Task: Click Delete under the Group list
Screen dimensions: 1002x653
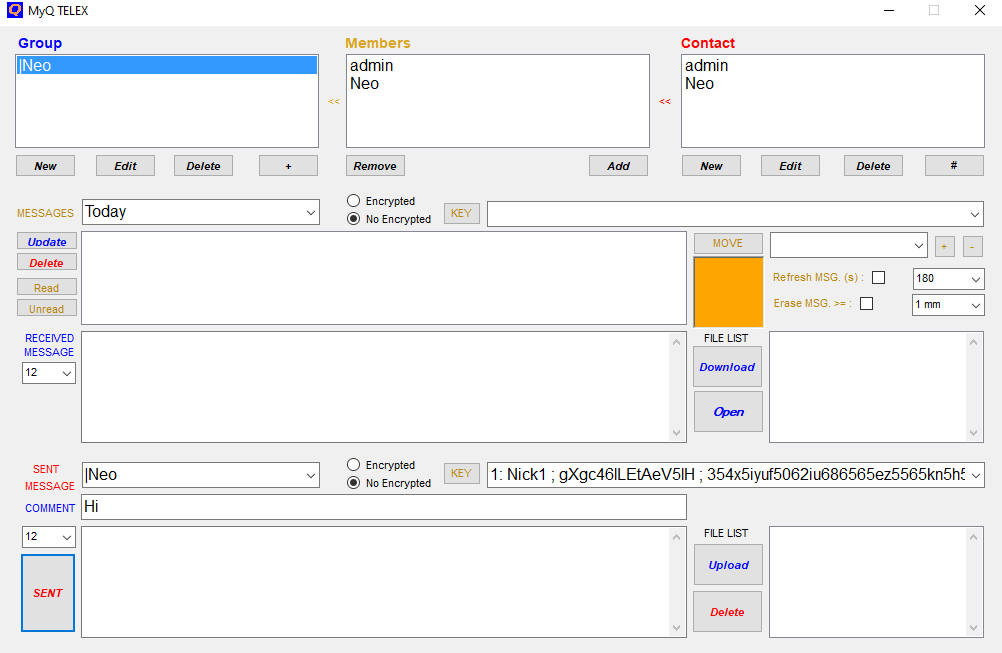Action: (x=203, y=165)
